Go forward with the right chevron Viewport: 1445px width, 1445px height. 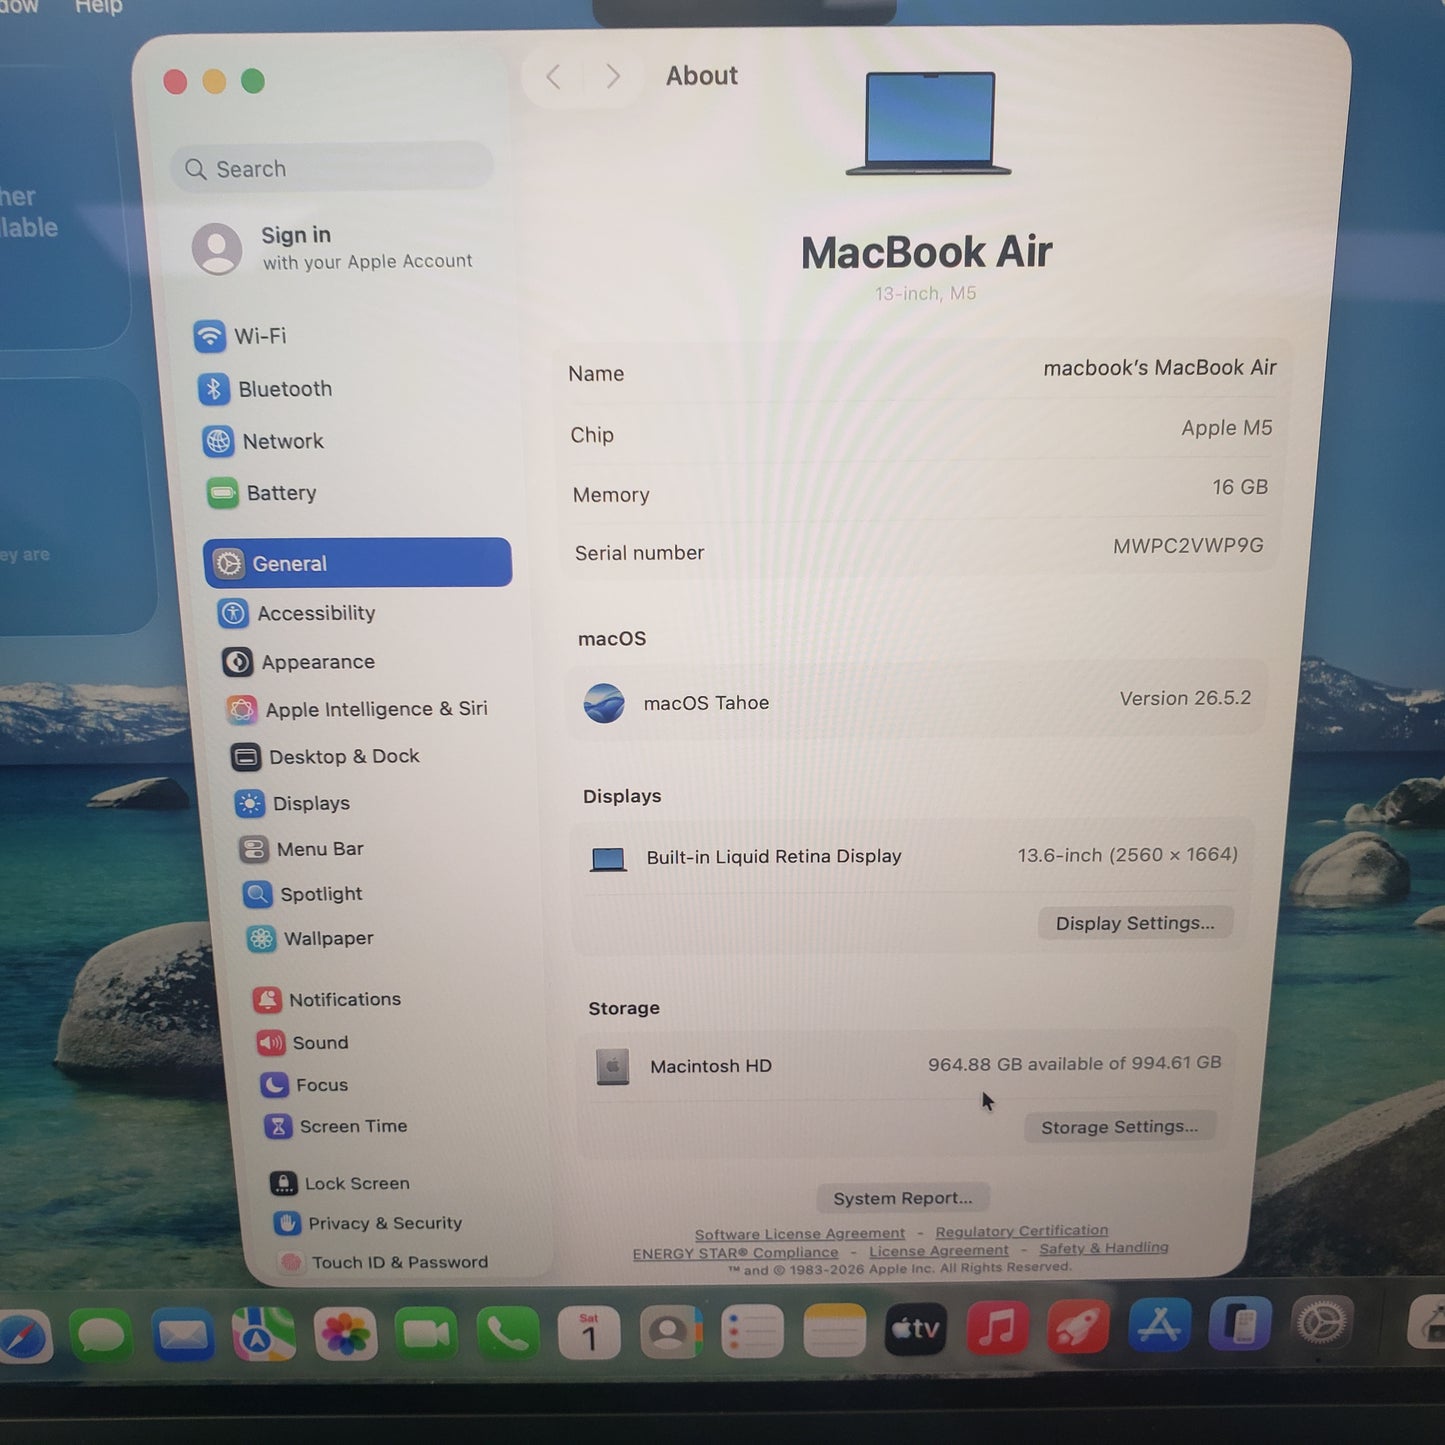(613, 76)
